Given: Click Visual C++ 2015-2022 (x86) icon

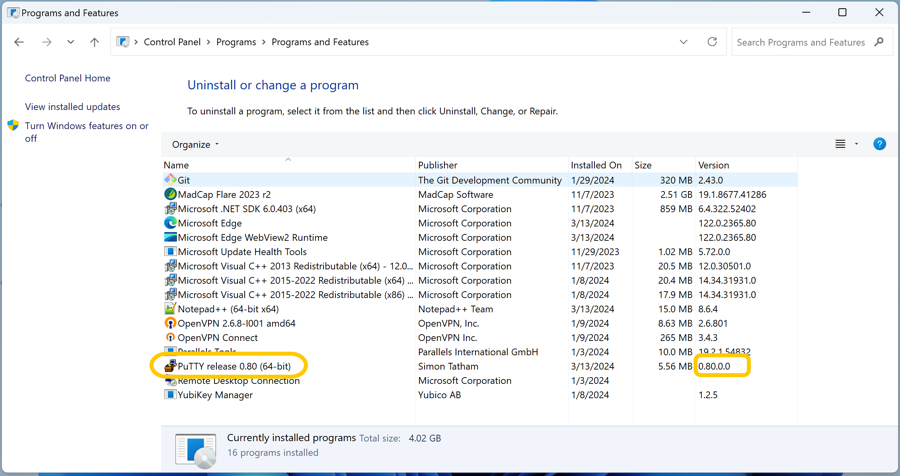Looking at the screenshot, I should click(170, 295).
